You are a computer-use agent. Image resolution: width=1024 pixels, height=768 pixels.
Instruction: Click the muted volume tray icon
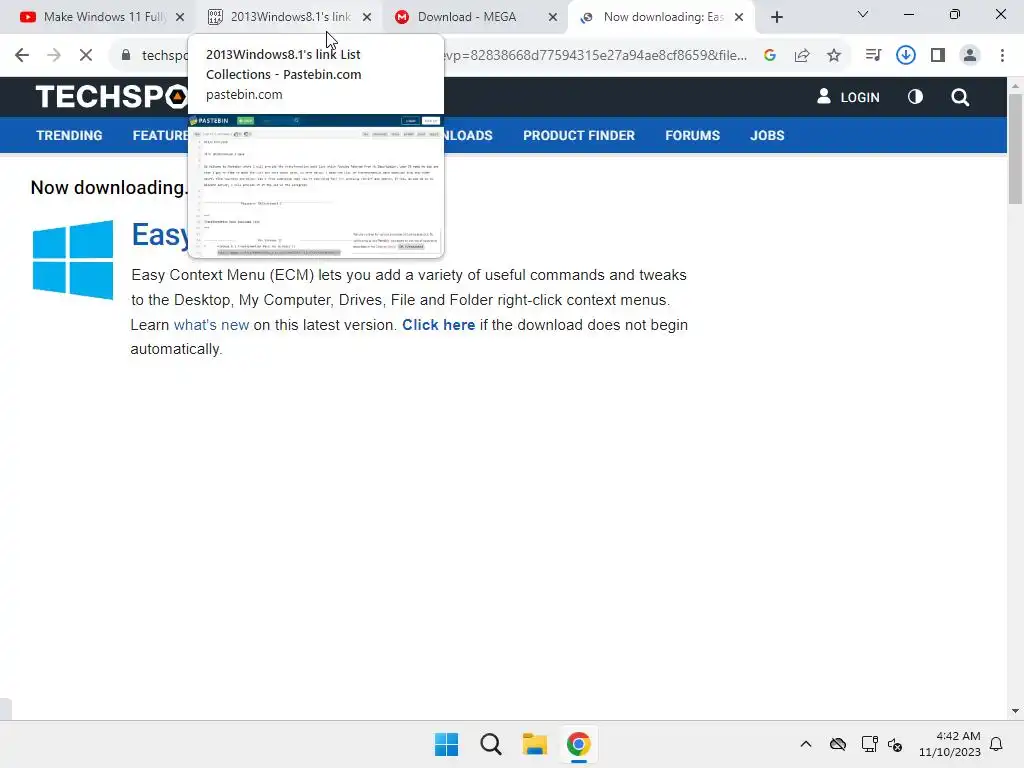(x=895, y=744)
